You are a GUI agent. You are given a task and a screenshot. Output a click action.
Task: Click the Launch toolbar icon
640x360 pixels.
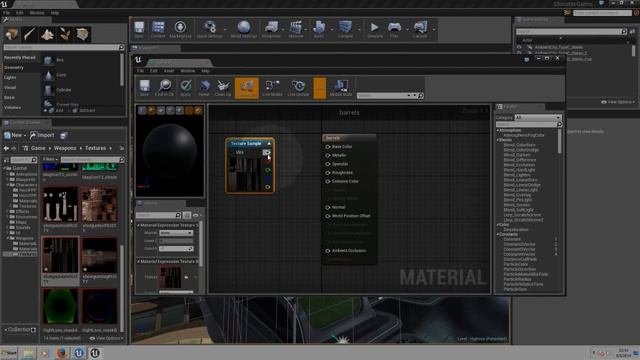tap(420, 29)
